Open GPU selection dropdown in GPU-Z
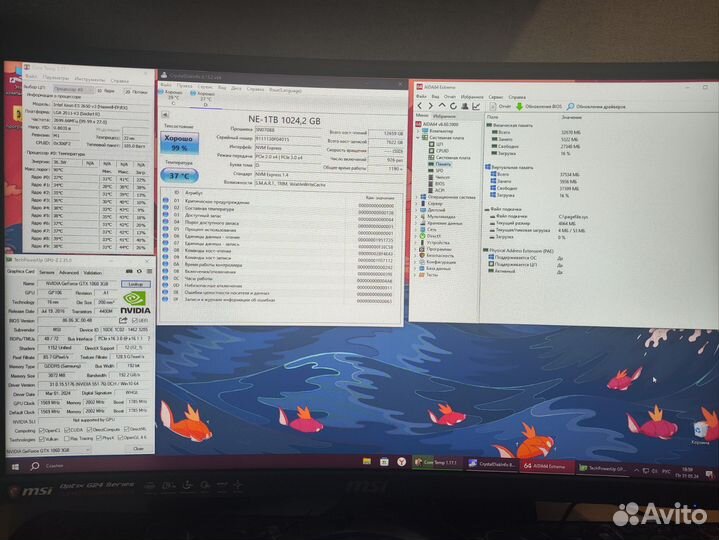Image resolution: width=719 pixels, height=540 pixels. pyautogui.click(x=49, y=450)
